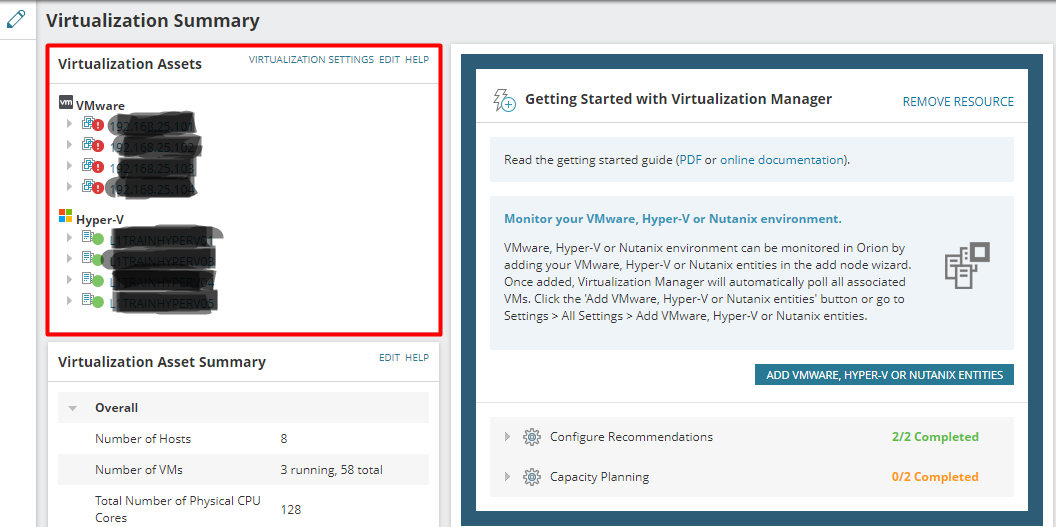Open Virtualization Settings link
Image resolution: width=1056 pixels, height=527 pixels.
pyautogui.click(x=311, y=59)
